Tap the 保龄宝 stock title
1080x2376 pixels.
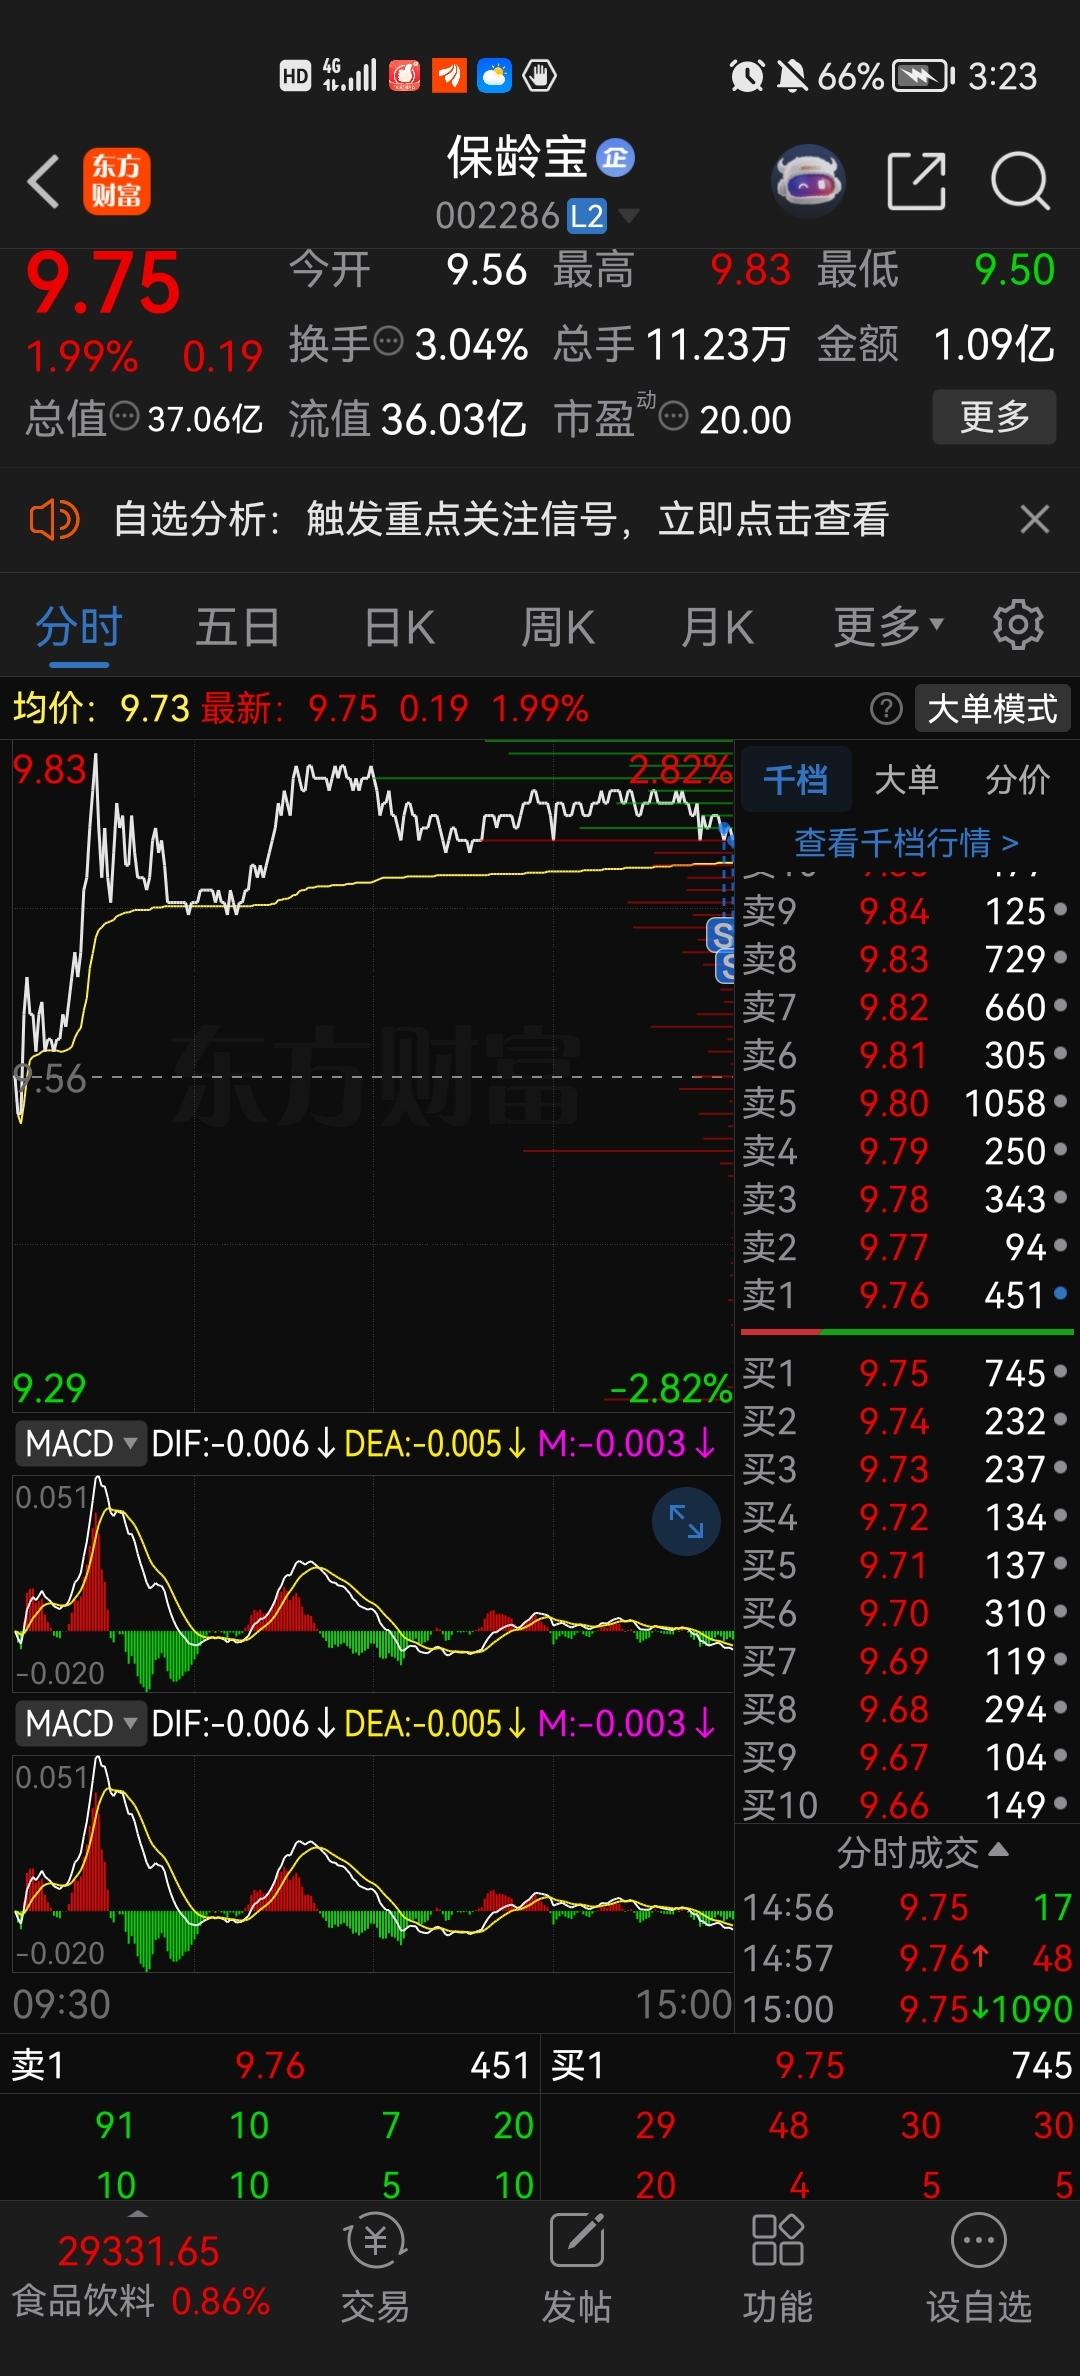pyautogui.click(x=517, y=158)
